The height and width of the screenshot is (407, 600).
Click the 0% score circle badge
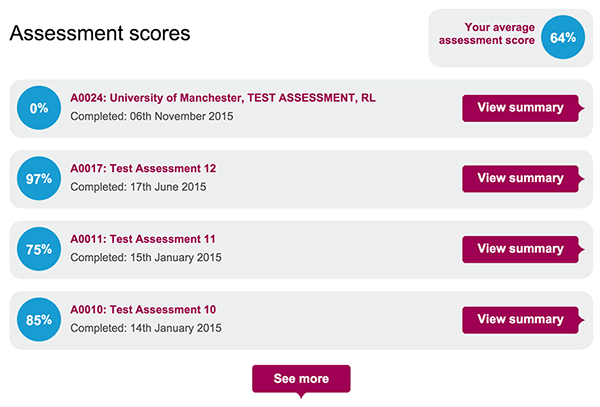pos(39,108)
